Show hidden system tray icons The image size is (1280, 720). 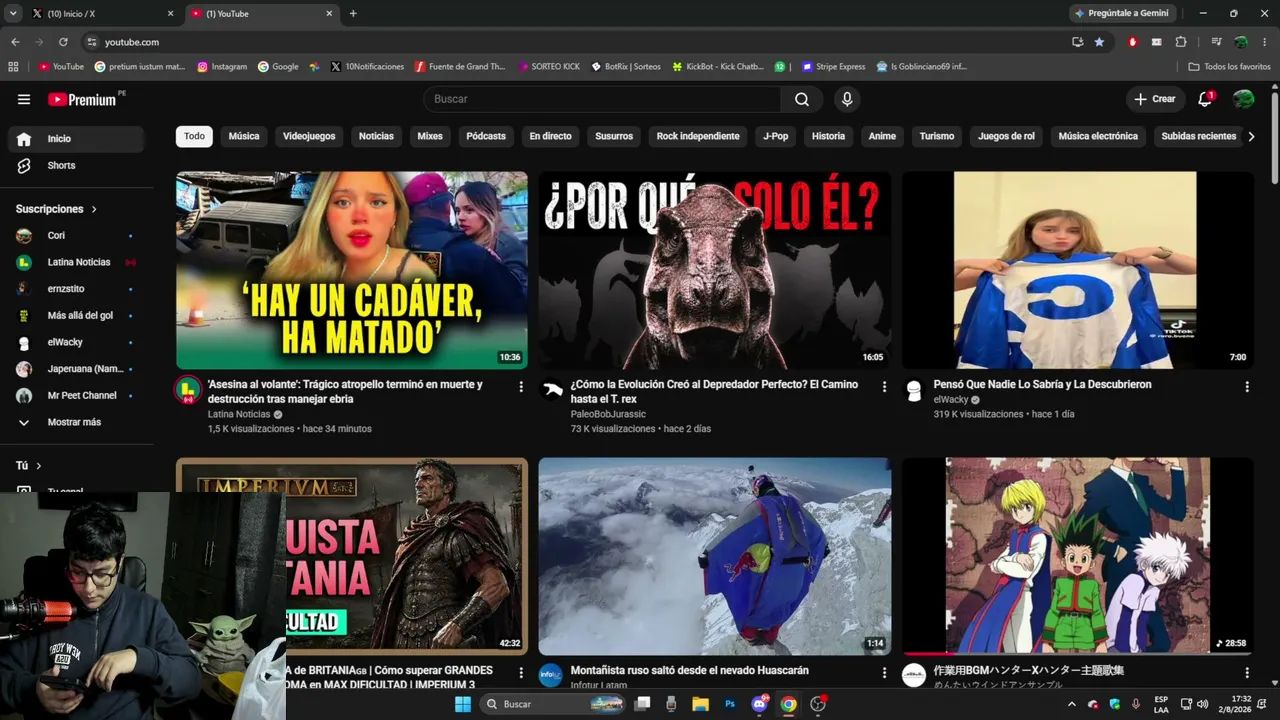pyautogui.click(x=1072, y=704)
